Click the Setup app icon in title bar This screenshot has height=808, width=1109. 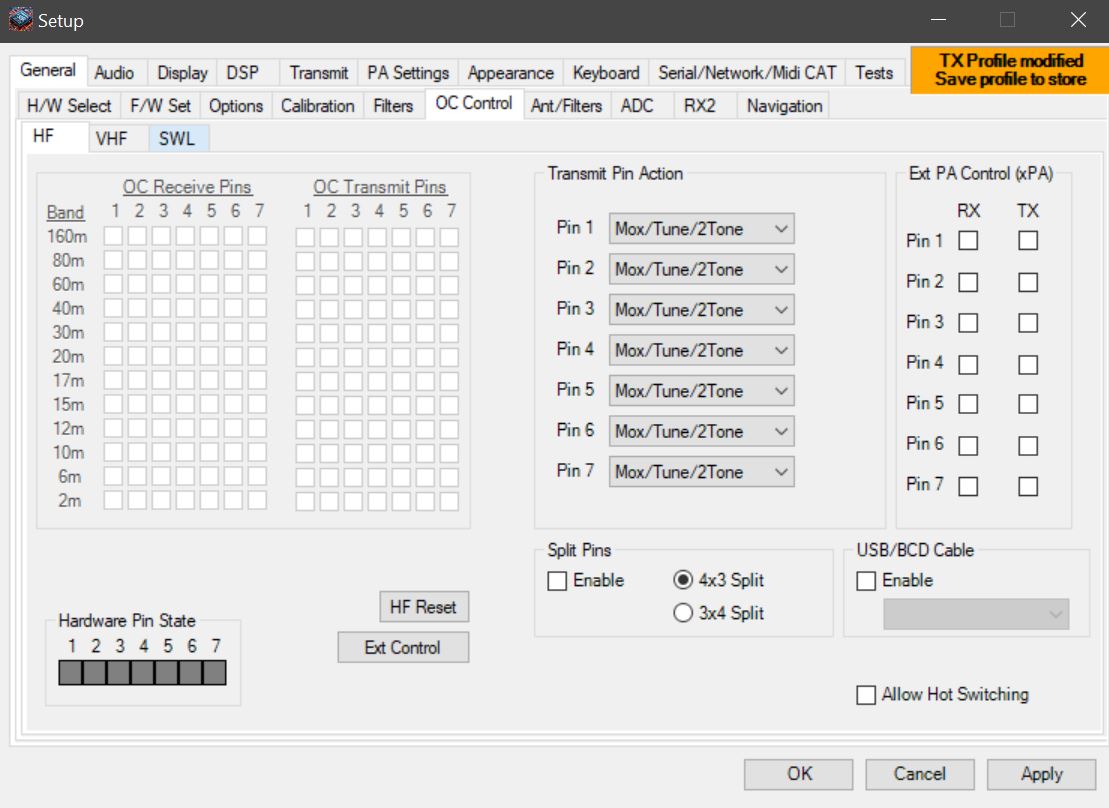click(x=20, y=20)
